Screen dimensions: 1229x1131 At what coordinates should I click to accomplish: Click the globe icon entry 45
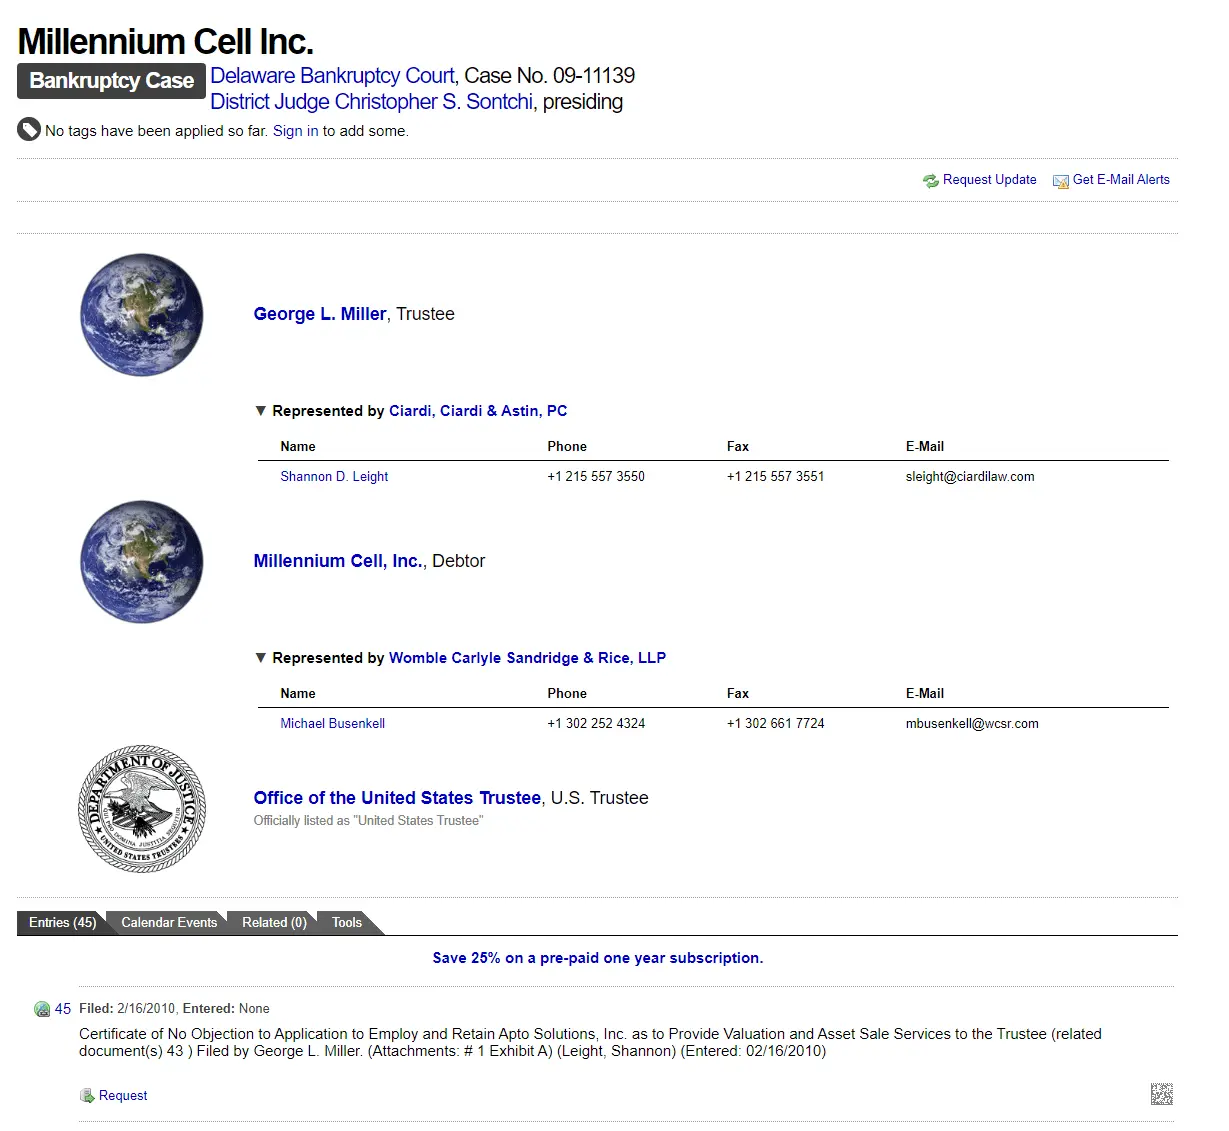(x=42, y=1009)
